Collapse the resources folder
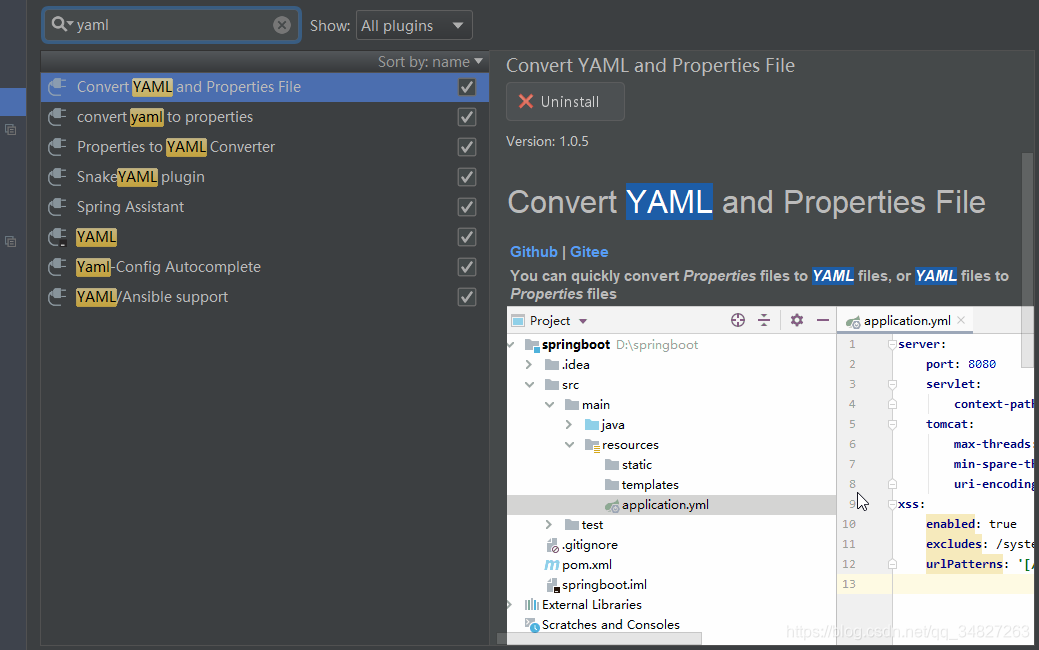Viewport: 1039px width, 650px height. pyautogui.click(x=569, y=445)
